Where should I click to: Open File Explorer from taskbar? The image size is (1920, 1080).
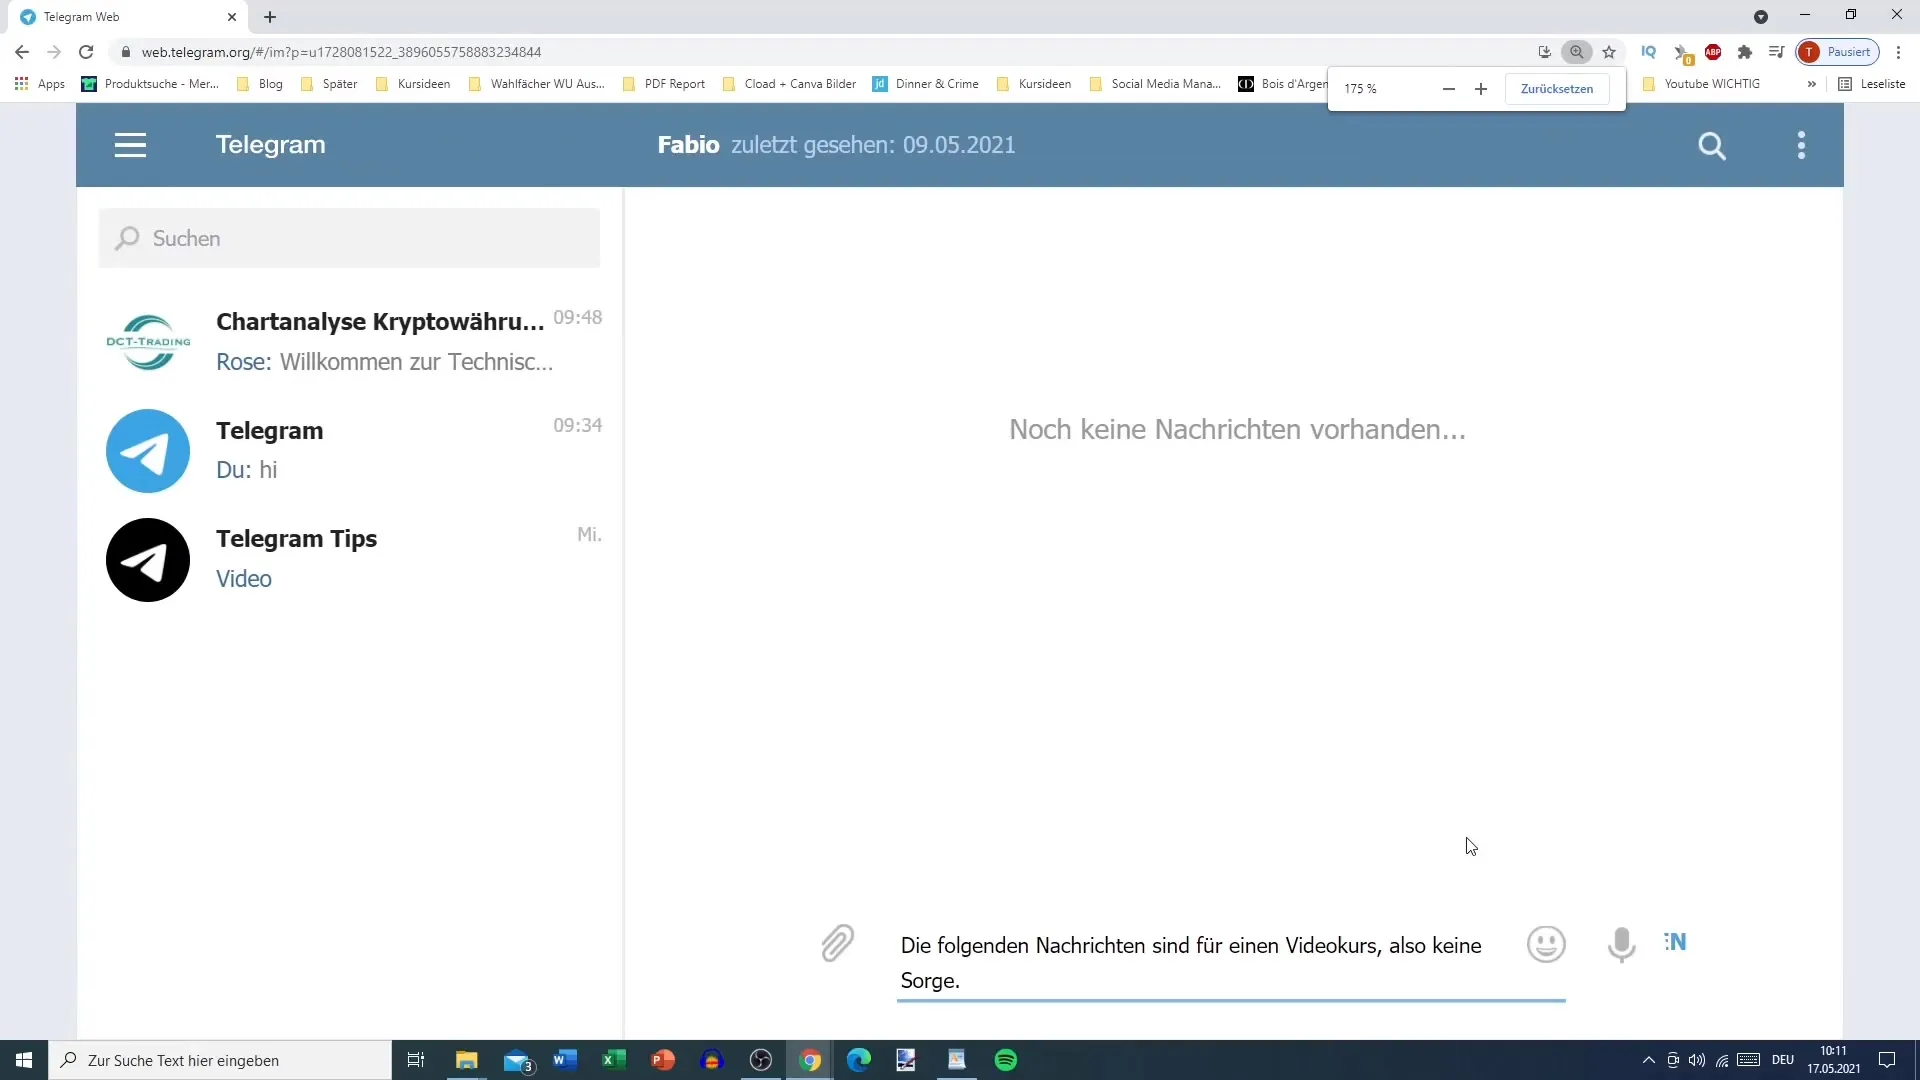467,1060
